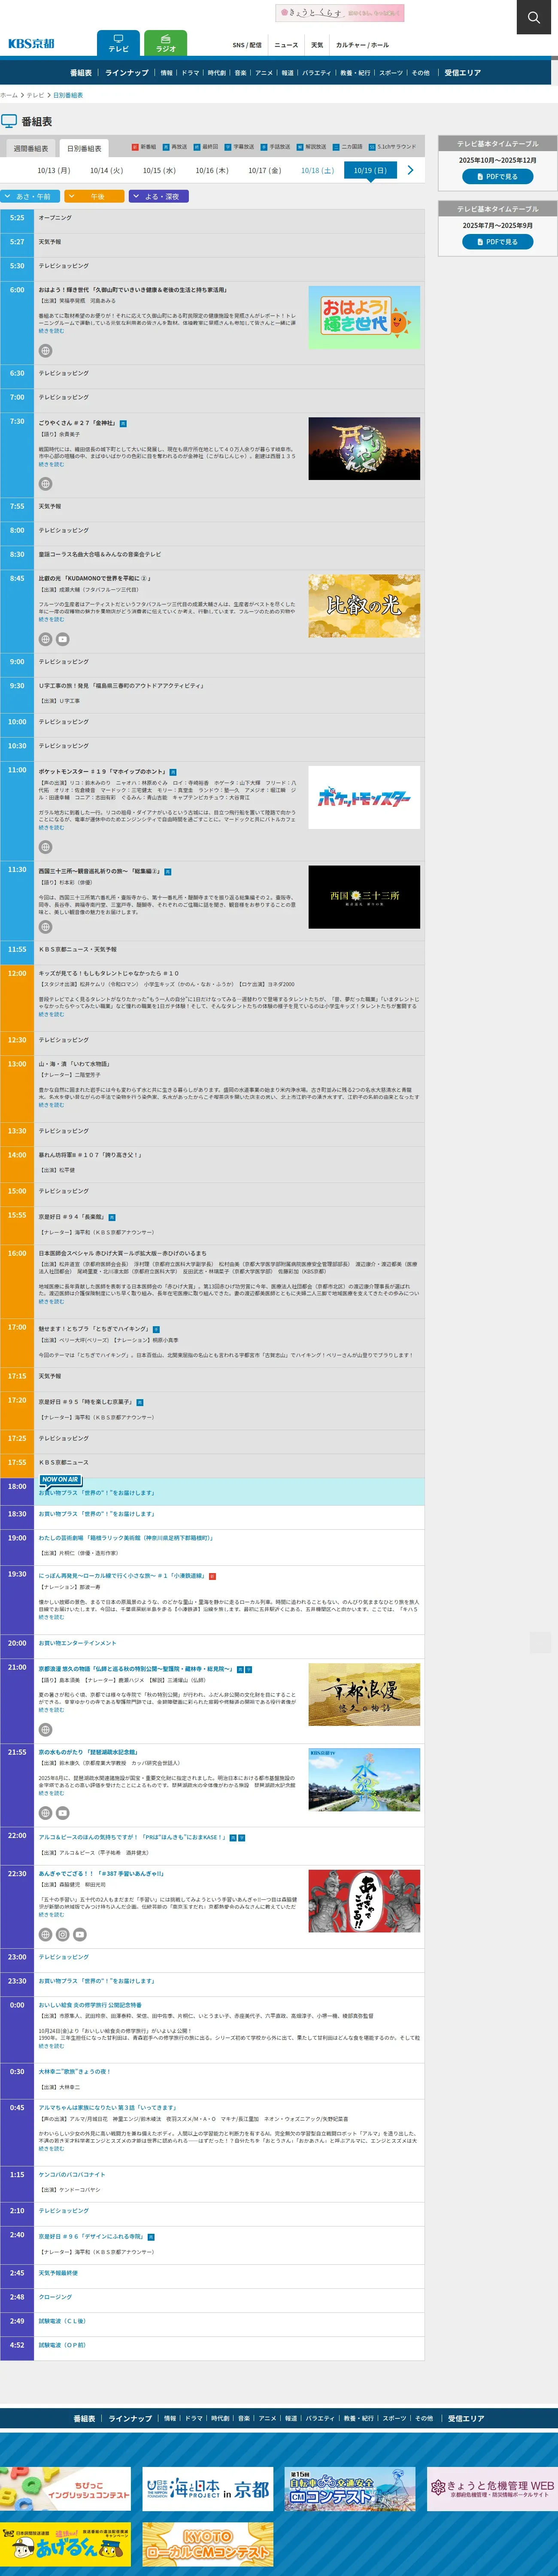Open おはよう!輝き世代 thumbnail
558x2576 pixels.
[x=364, y=317]
